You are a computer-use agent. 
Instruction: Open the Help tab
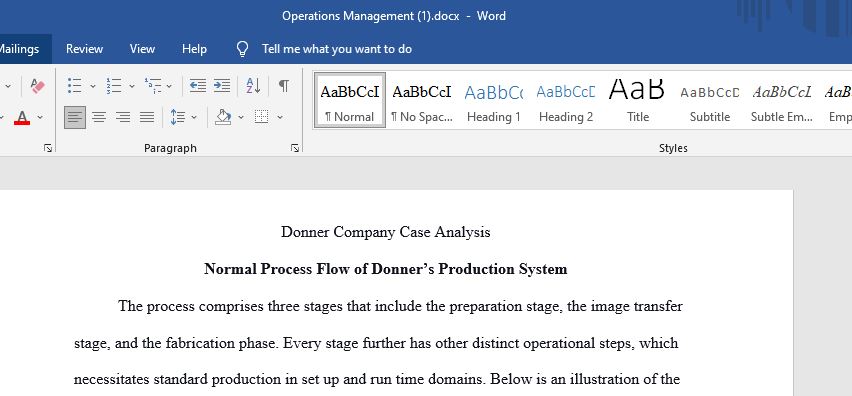pos(194,49)
